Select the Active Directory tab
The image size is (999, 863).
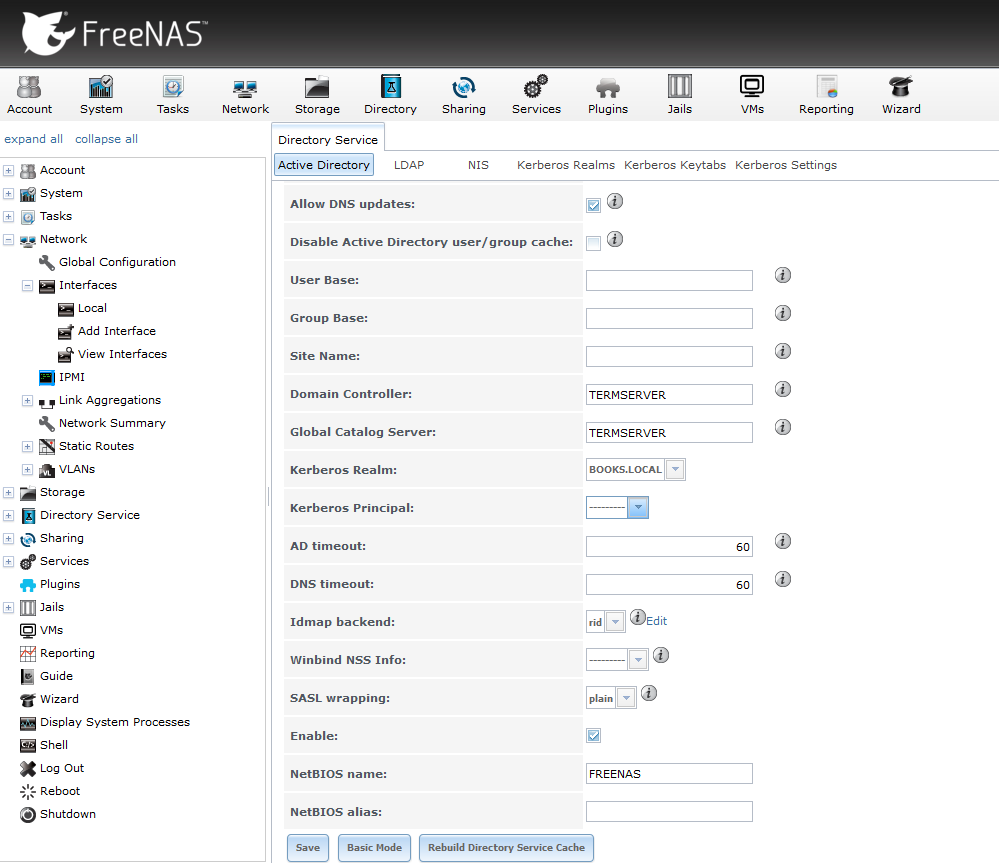[x=324, y=165]
